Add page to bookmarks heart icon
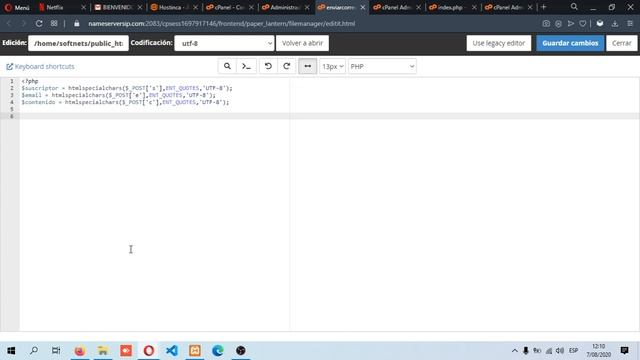Image resolution: width=640 pixels, height=360 pixels. click(583, 24)
